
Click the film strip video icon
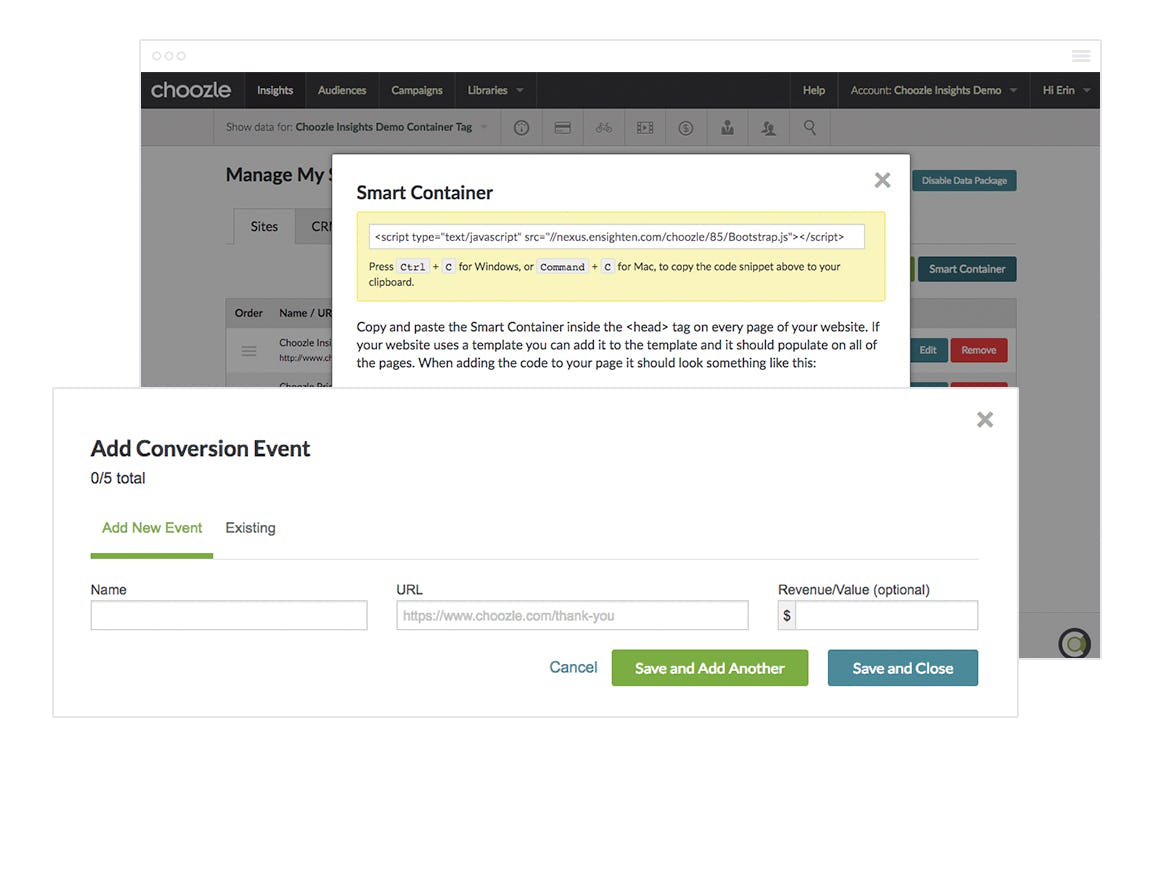645,128
